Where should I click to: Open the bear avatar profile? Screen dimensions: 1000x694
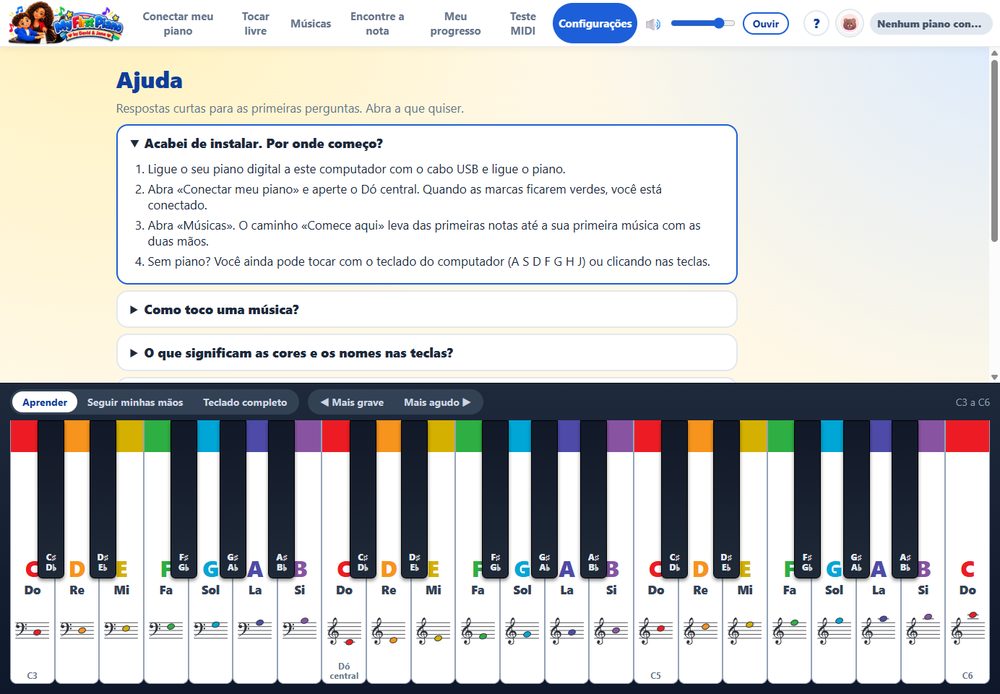click(849, 24)
